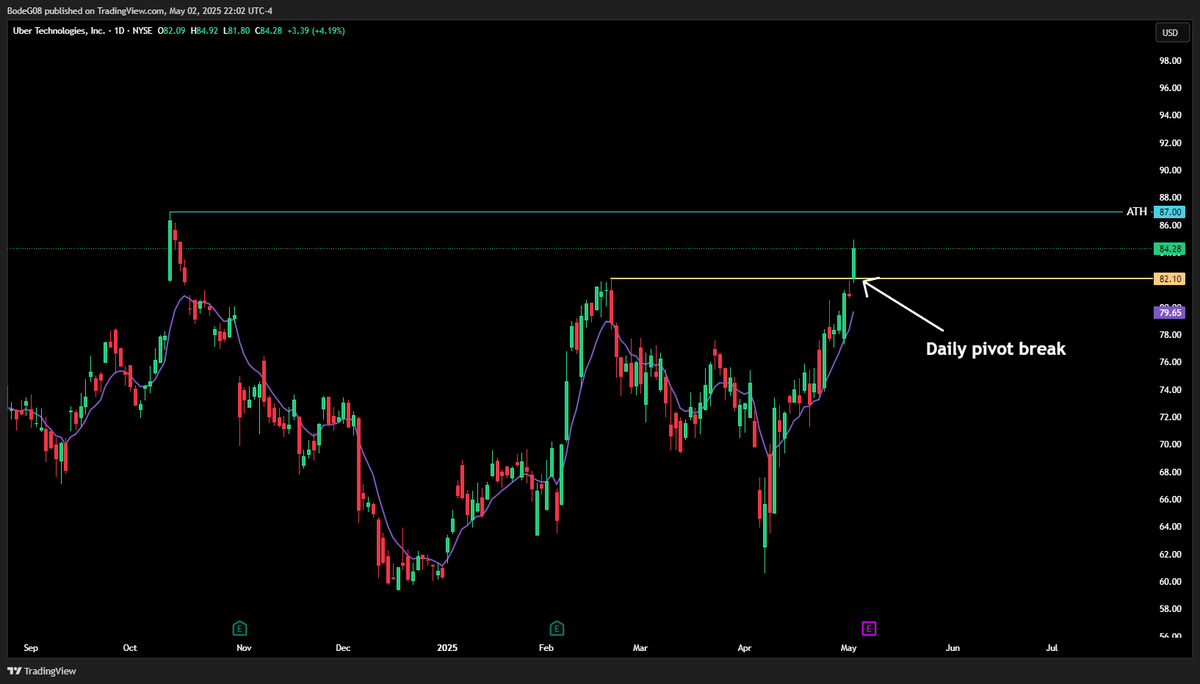
Task: Toggle the yellow 82.10 pivot price label
Action: 1169,279
